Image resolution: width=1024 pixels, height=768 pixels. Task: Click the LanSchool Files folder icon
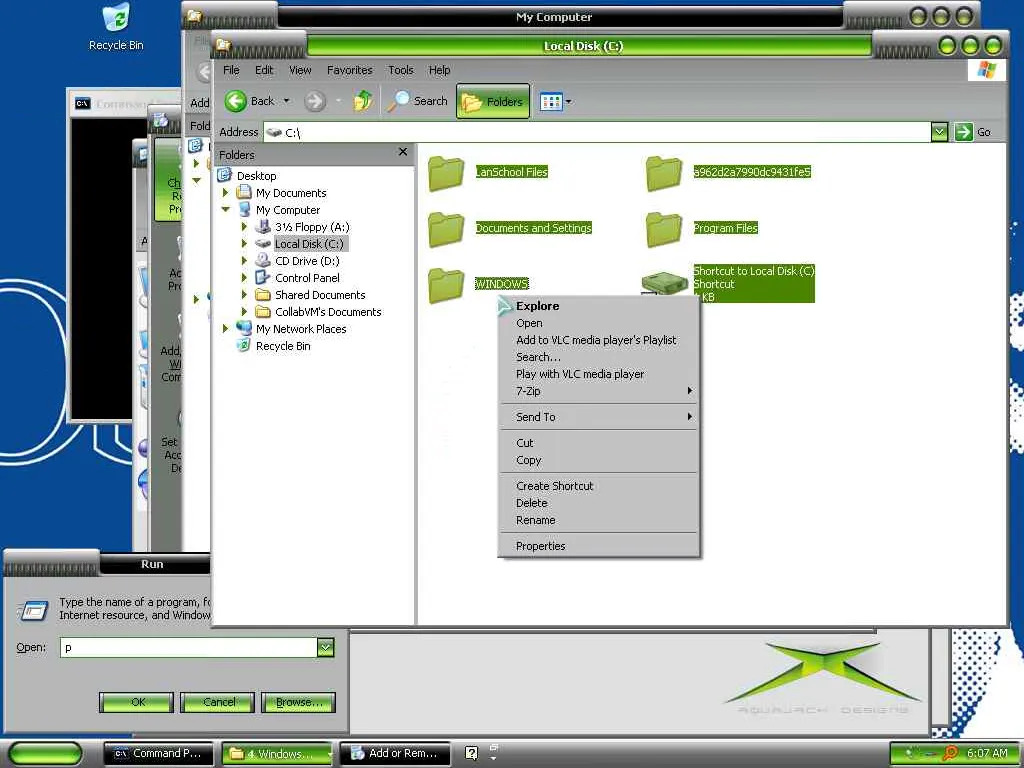(x=446, y=173)
